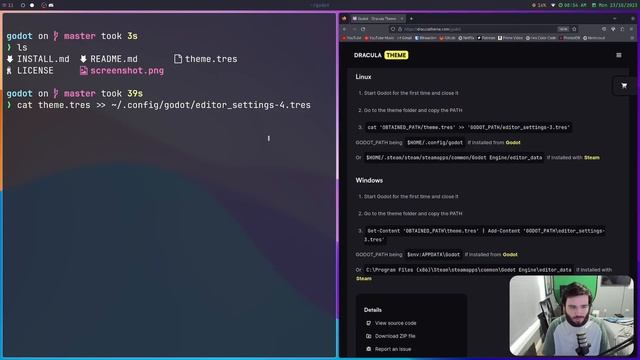Open the browser application menu
640x360 pixels.
click(x=631, y=29)
